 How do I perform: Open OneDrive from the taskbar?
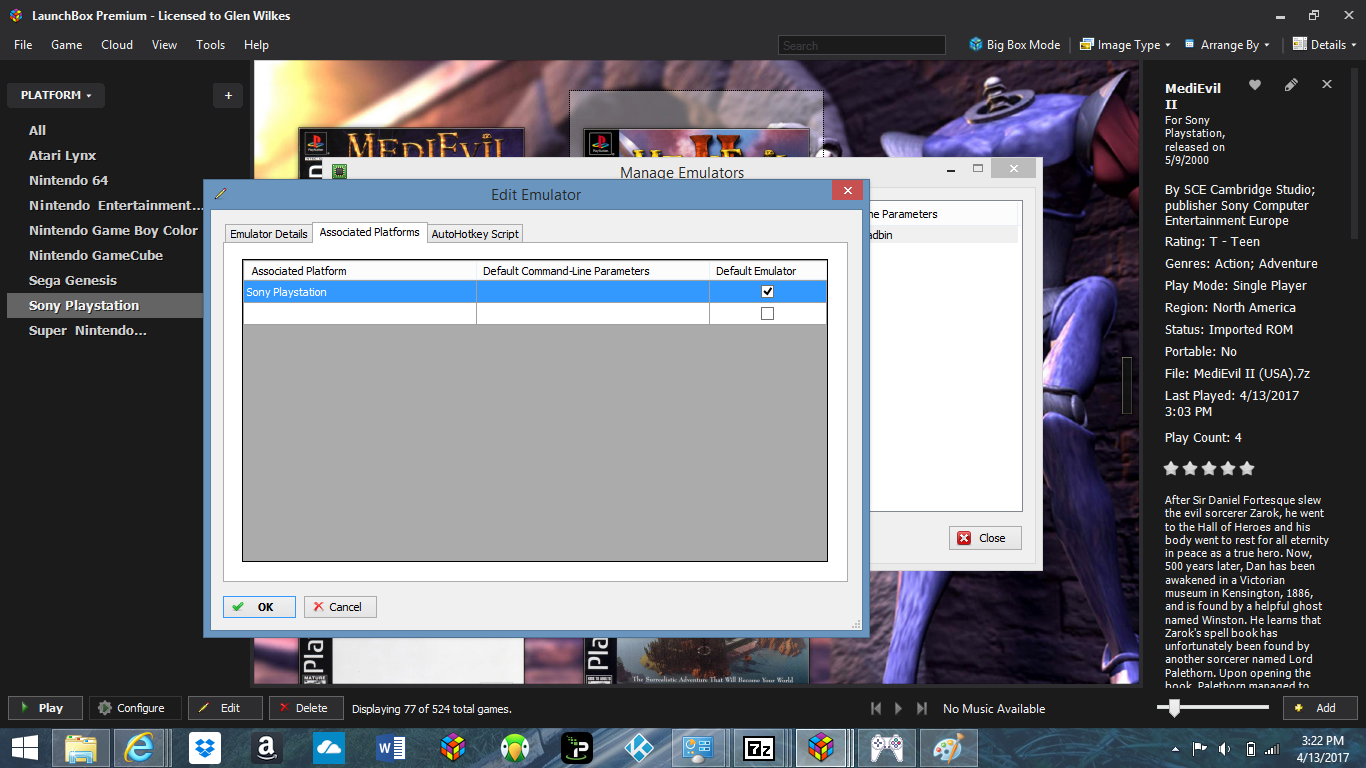pyautogui.click(x=328, y=747)
